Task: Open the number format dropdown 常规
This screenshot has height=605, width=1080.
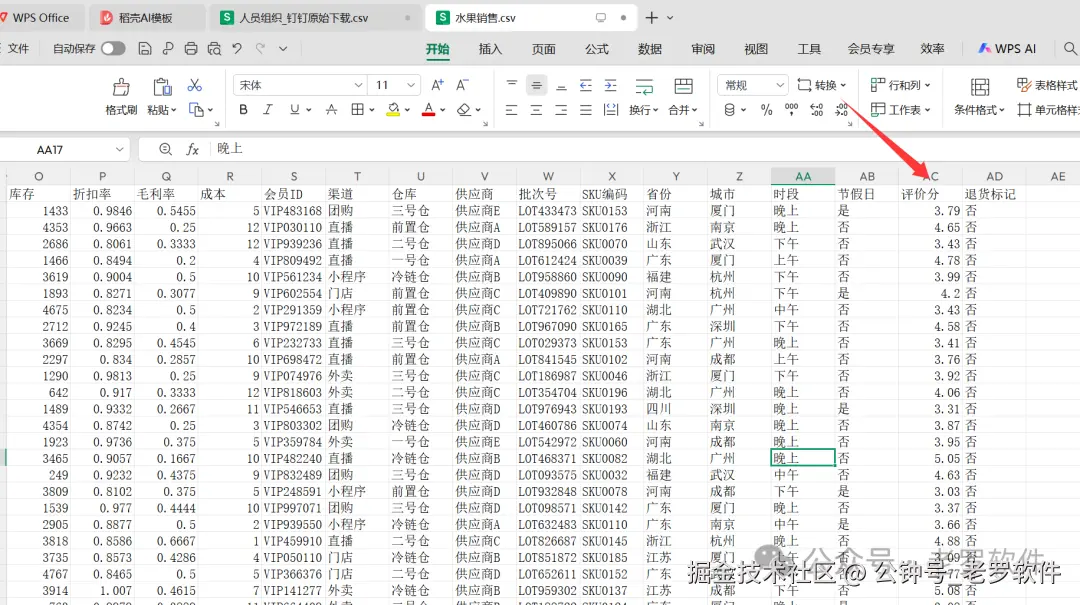Action: (780, 85)
